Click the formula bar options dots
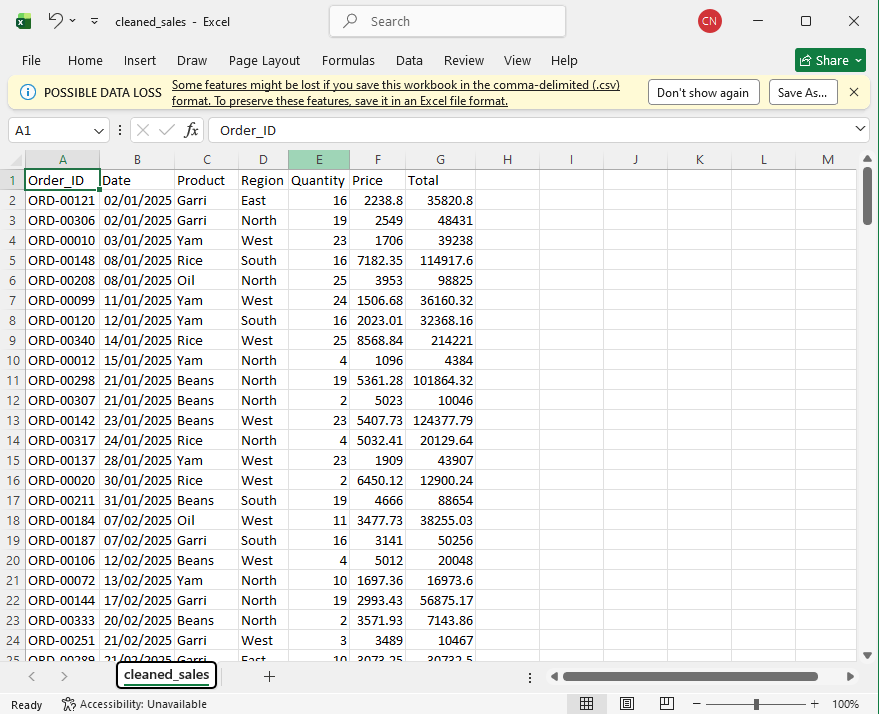The height and width of the screenshot is (714, 879). click(120, 131)
